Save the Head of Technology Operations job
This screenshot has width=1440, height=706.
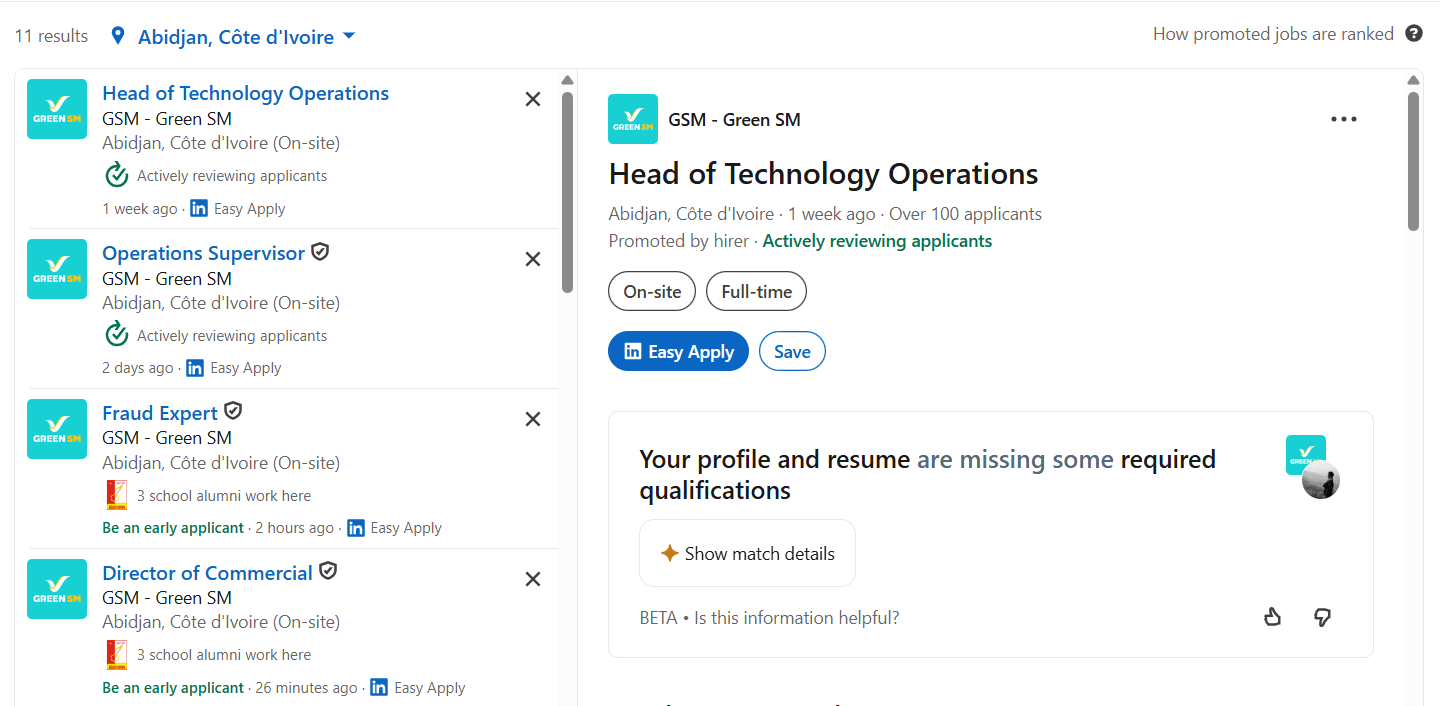pos(792,351)
